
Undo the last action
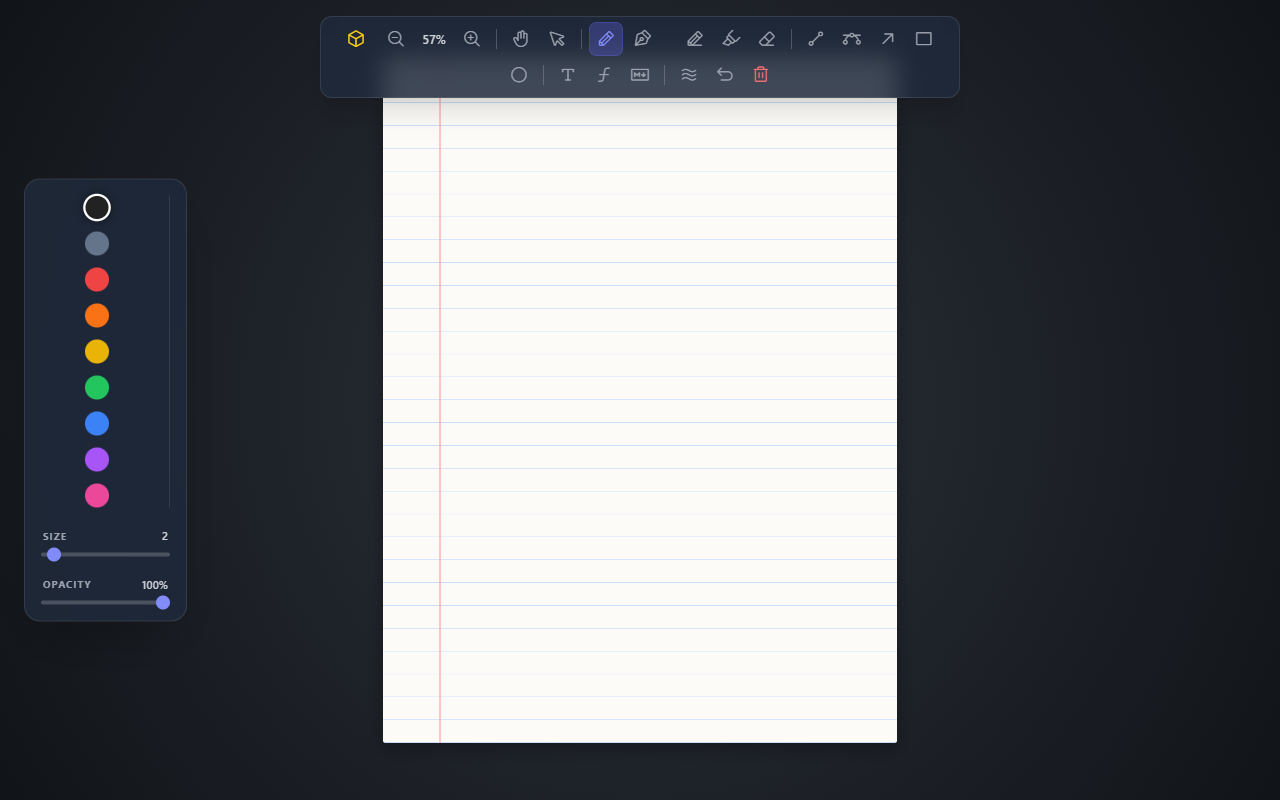pos(725,75)
